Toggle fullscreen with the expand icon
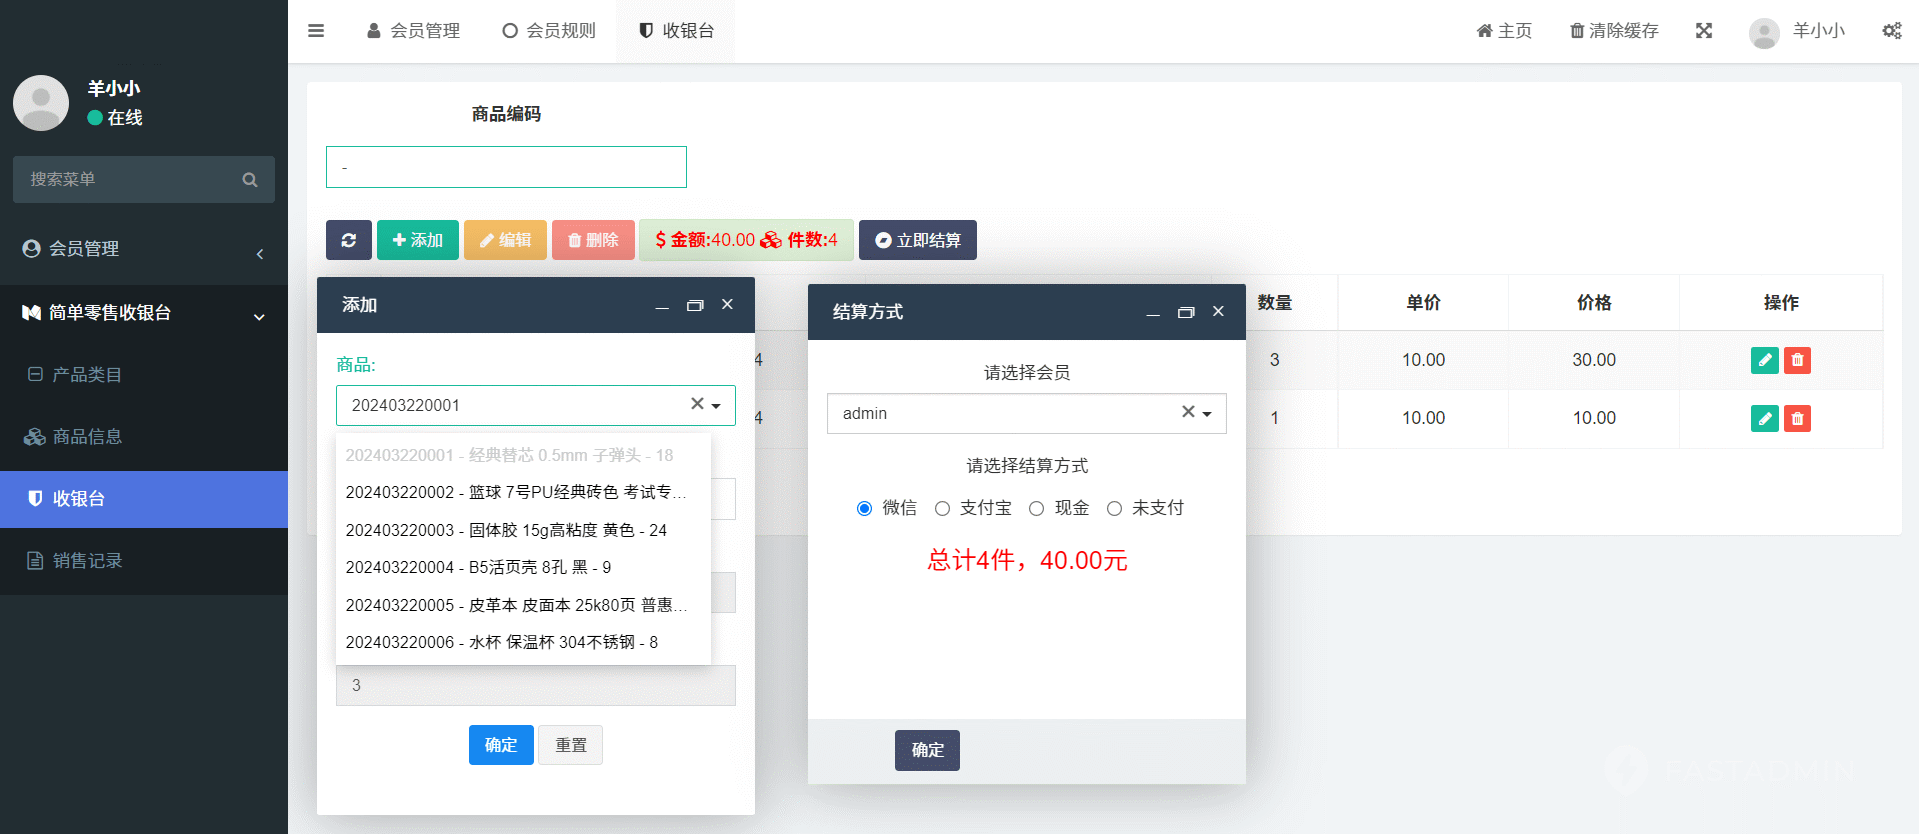 pyautogui.click(x=1704, y=31)
